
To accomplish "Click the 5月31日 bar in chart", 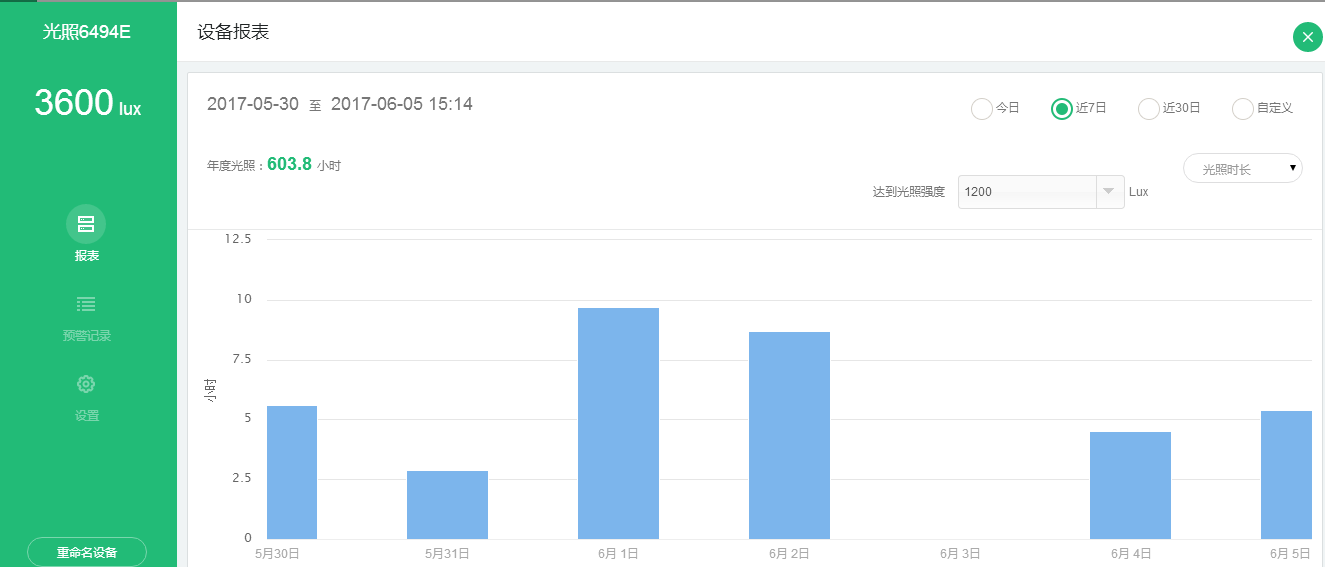I will point(447,505).
